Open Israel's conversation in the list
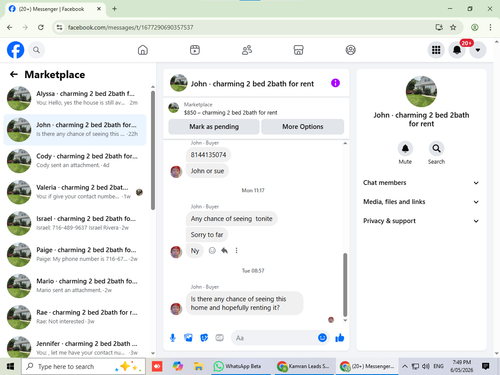Screen dimensions: 500x375 tap(75, 223)
